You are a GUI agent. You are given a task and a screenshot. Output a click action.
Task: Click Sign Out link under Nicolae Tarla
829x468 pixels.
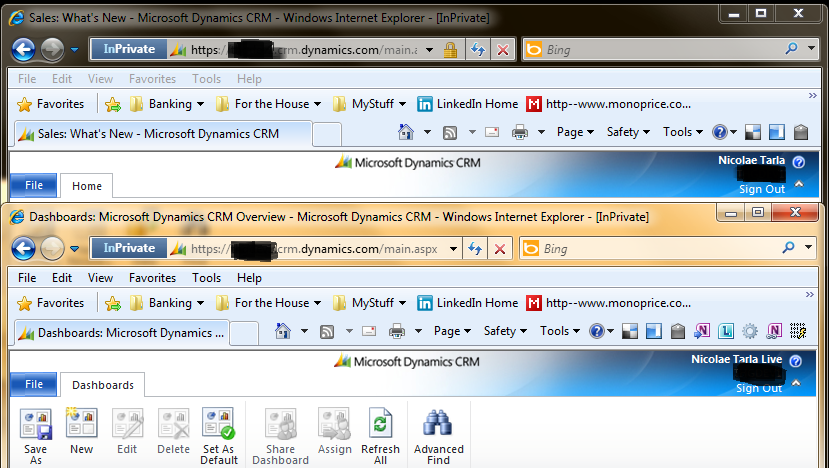(761, 189)
